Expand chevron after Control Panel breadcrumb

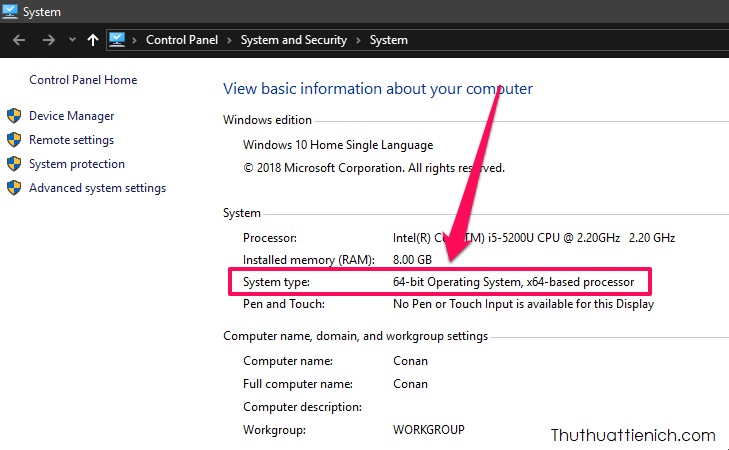229,40
